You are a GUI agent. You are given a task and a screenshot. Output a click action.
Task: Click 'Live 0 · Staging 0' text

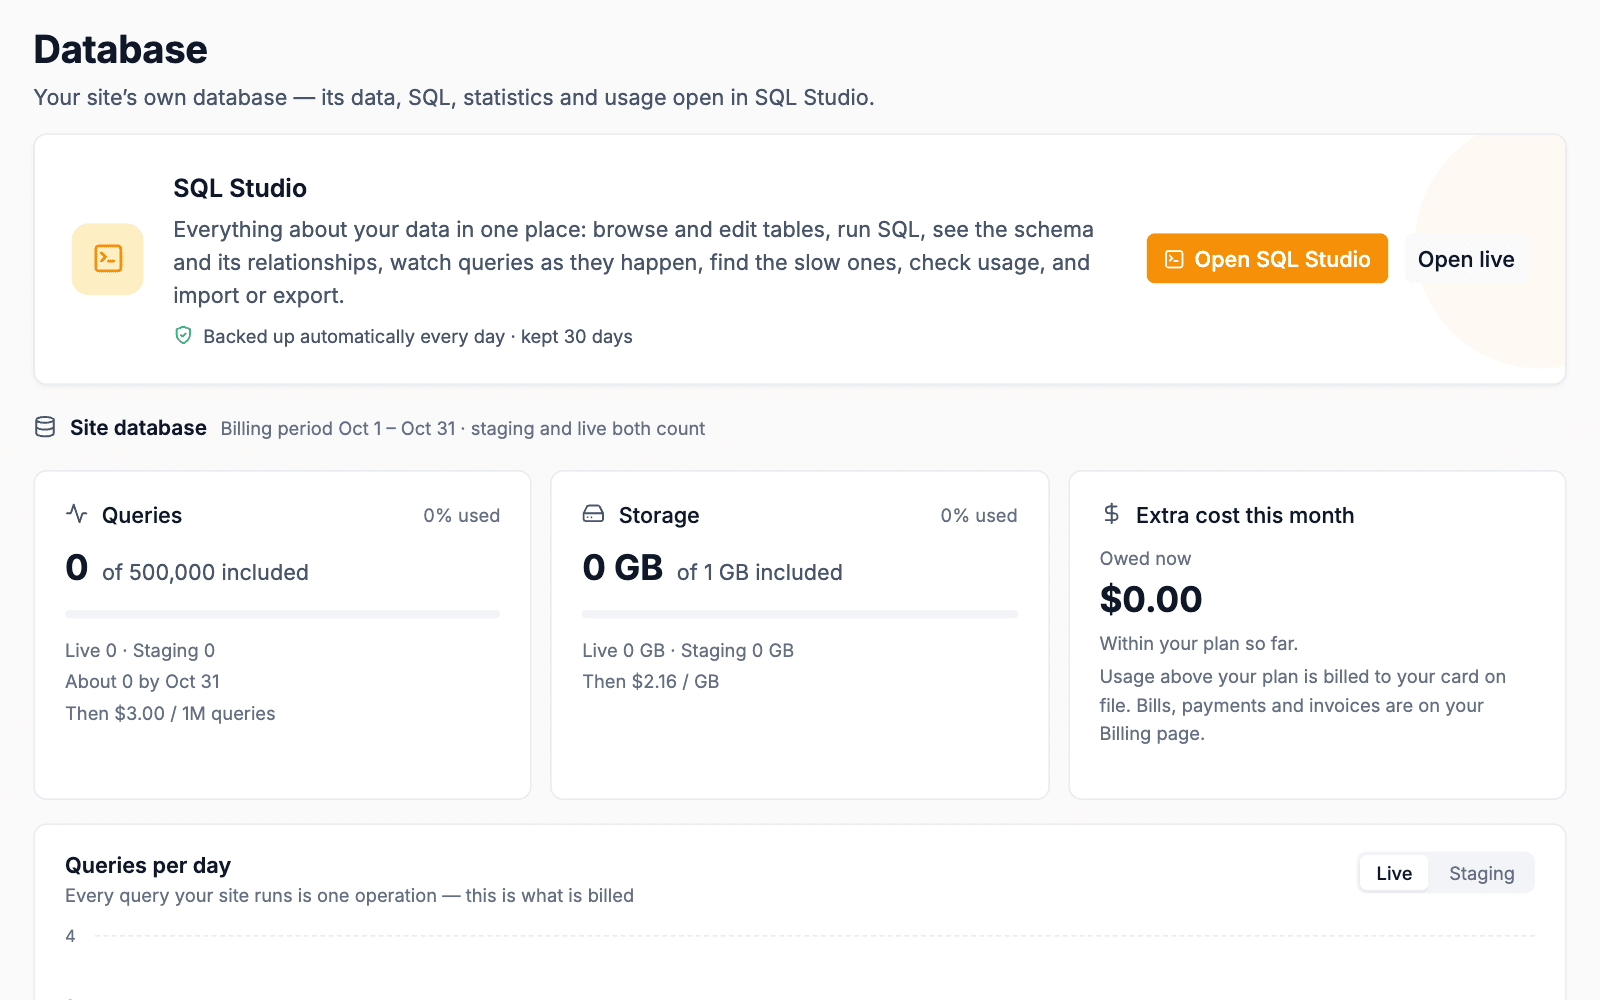click(x=140, y=650)
